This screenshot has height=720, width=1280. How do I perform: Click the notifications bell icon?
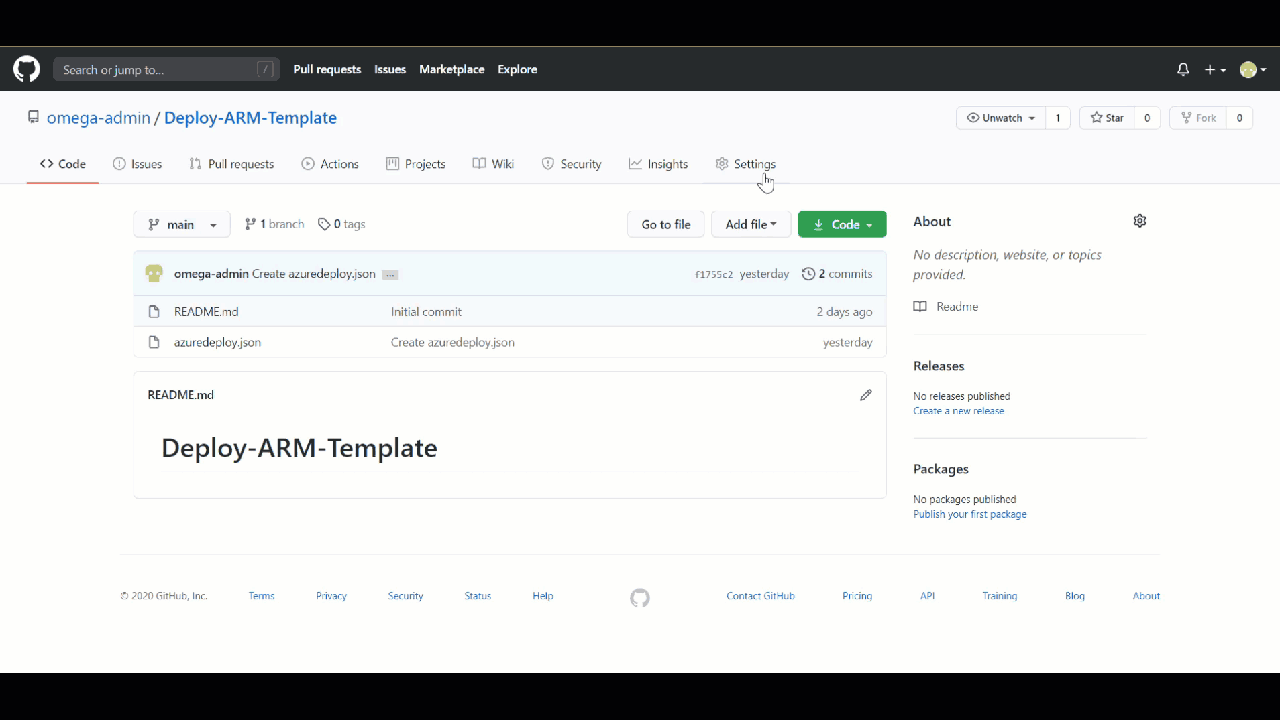pos(1183,69)
